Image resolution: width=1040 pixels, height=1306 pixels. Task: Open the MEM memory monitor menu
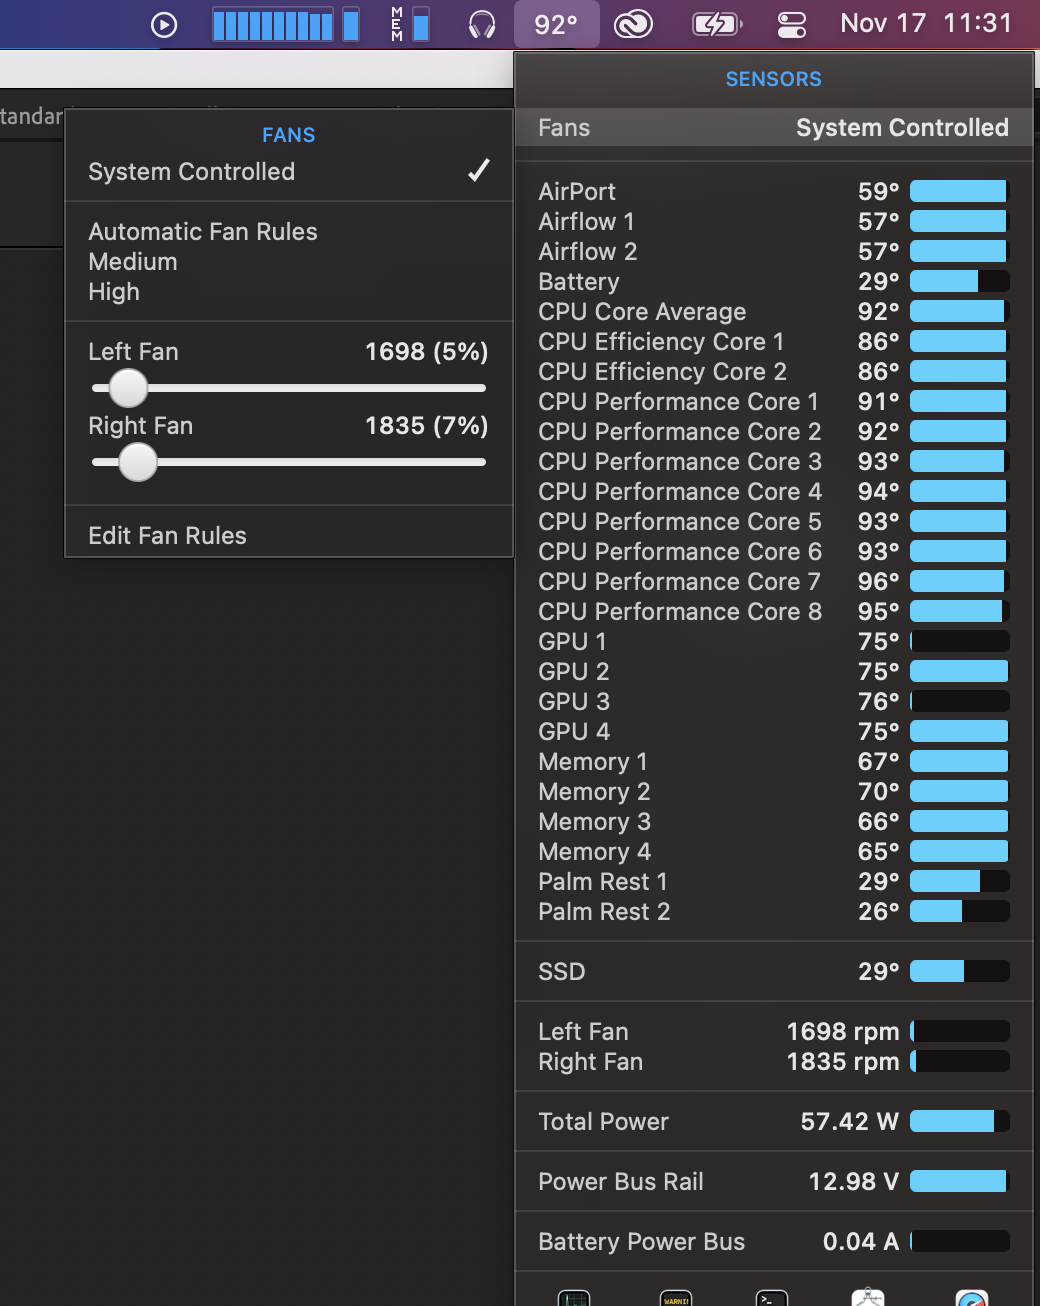point(410,25)
